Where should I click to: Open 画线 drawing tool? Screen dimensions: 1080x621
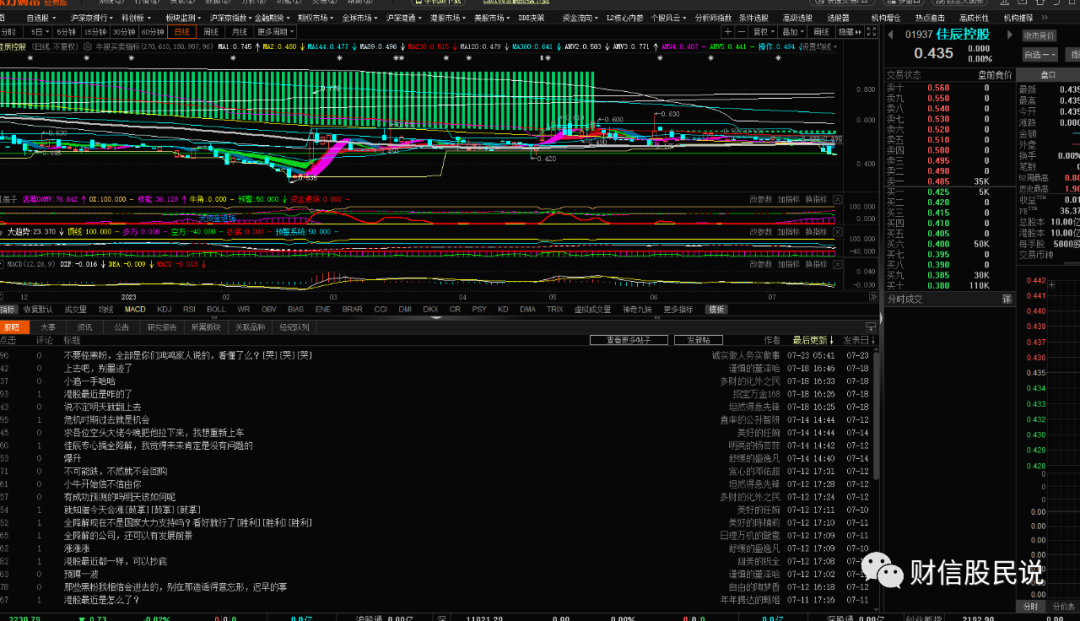click(821, 32)
